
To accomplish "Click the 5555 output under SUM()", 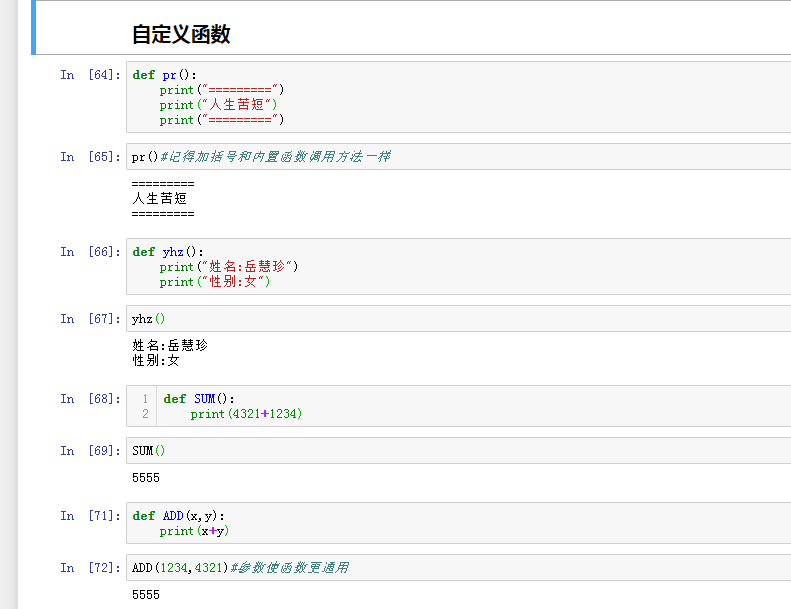I will 146,478.
